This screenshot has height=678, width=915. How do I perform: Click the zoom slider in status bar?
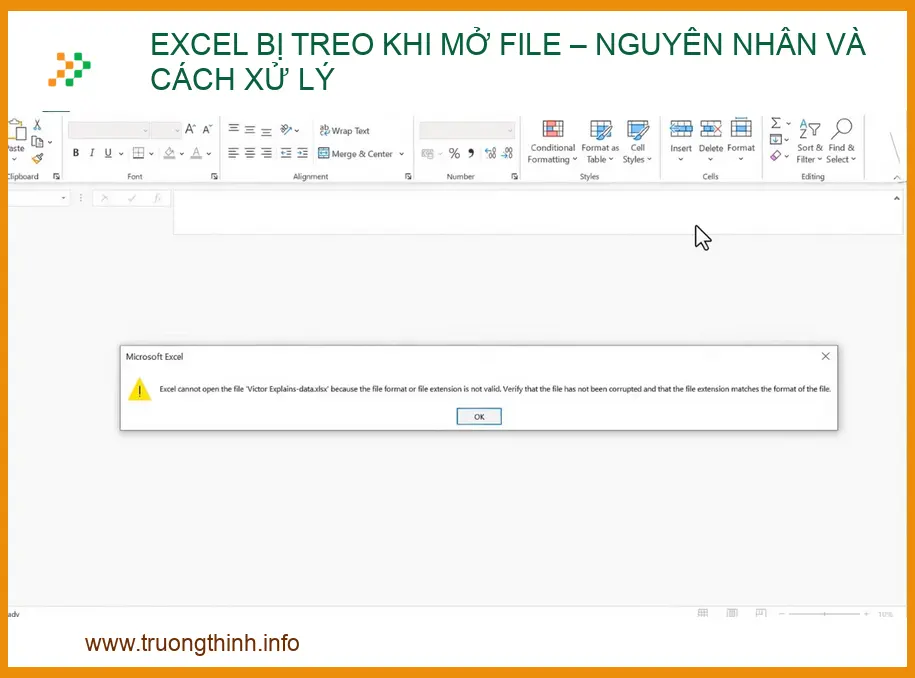click(x=824, y=614)
